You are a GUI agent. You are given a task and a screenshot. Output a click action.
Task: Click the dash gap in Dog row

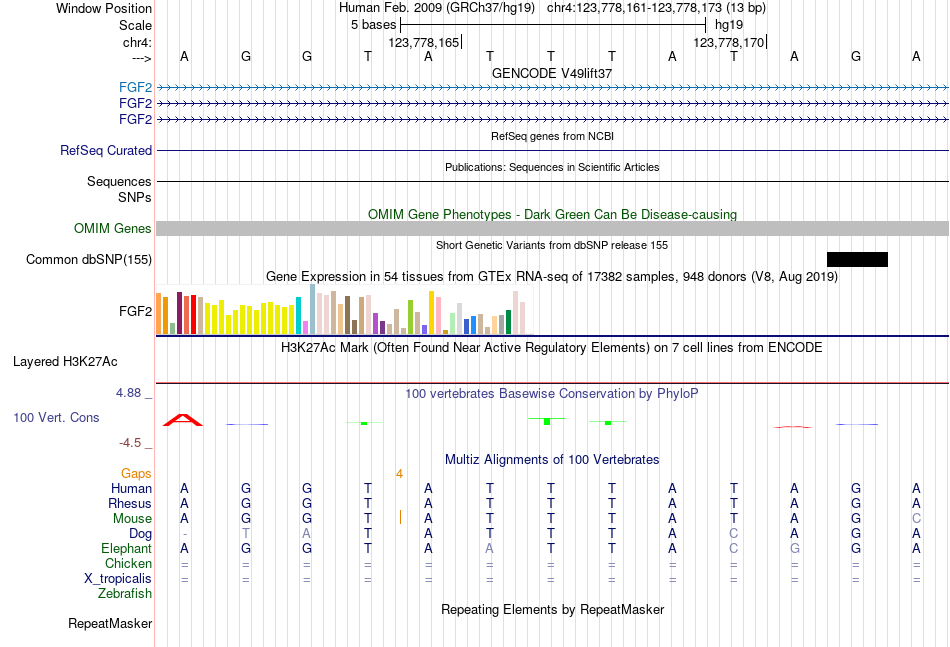tap(184, 534)
